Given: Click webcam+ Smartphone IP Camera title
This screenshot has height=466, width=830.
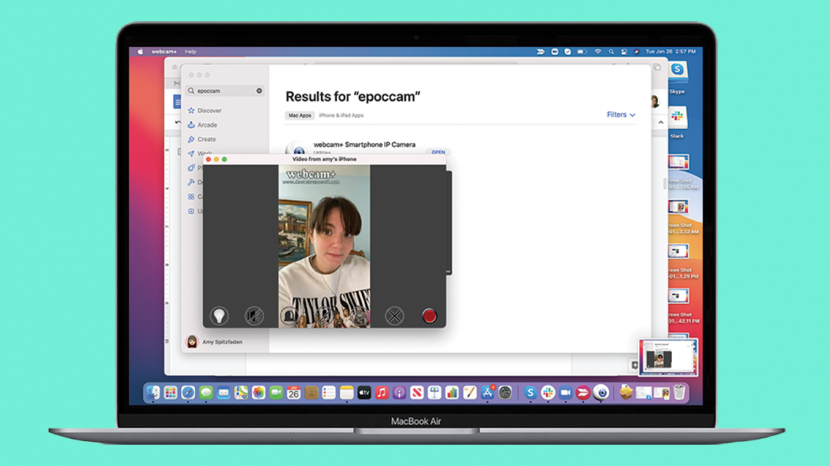Looking at the screenshot, I should [x=364, y=144].
